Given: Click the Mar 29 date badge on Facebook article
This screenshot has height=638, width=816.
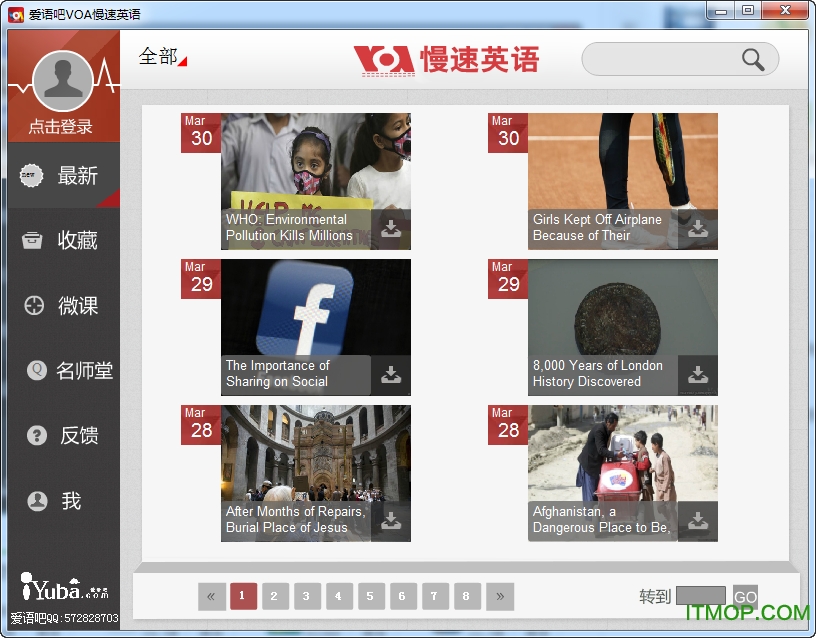Looking at the screenshot, I should [201, 279].
